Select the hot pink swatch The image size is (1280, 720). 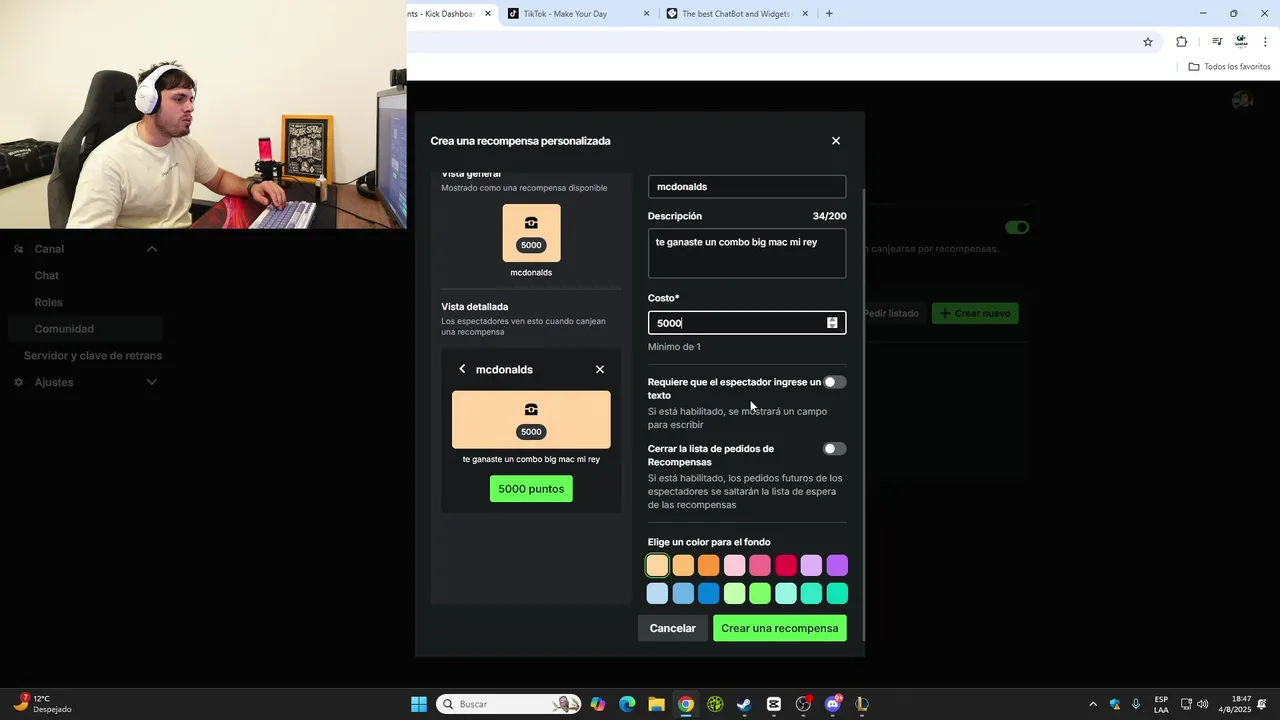[x=760, y=566]
